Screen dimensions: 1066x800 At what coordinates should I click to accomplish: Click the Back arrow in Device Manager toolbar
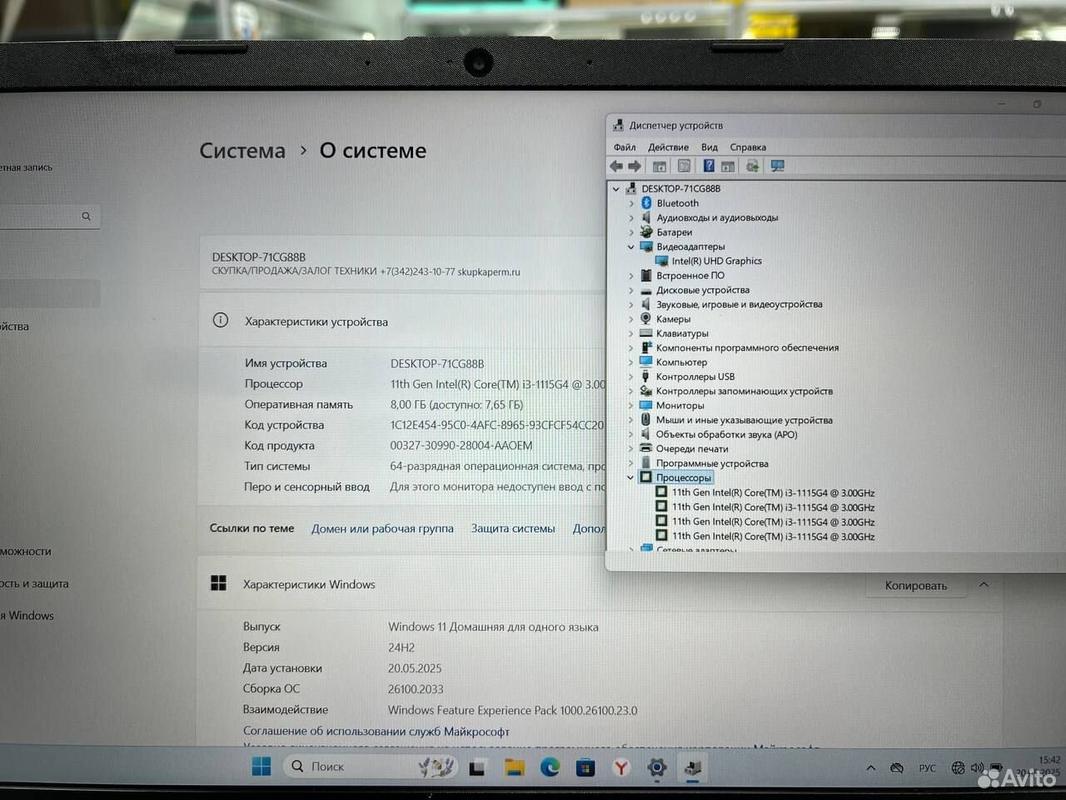[617, 166]
